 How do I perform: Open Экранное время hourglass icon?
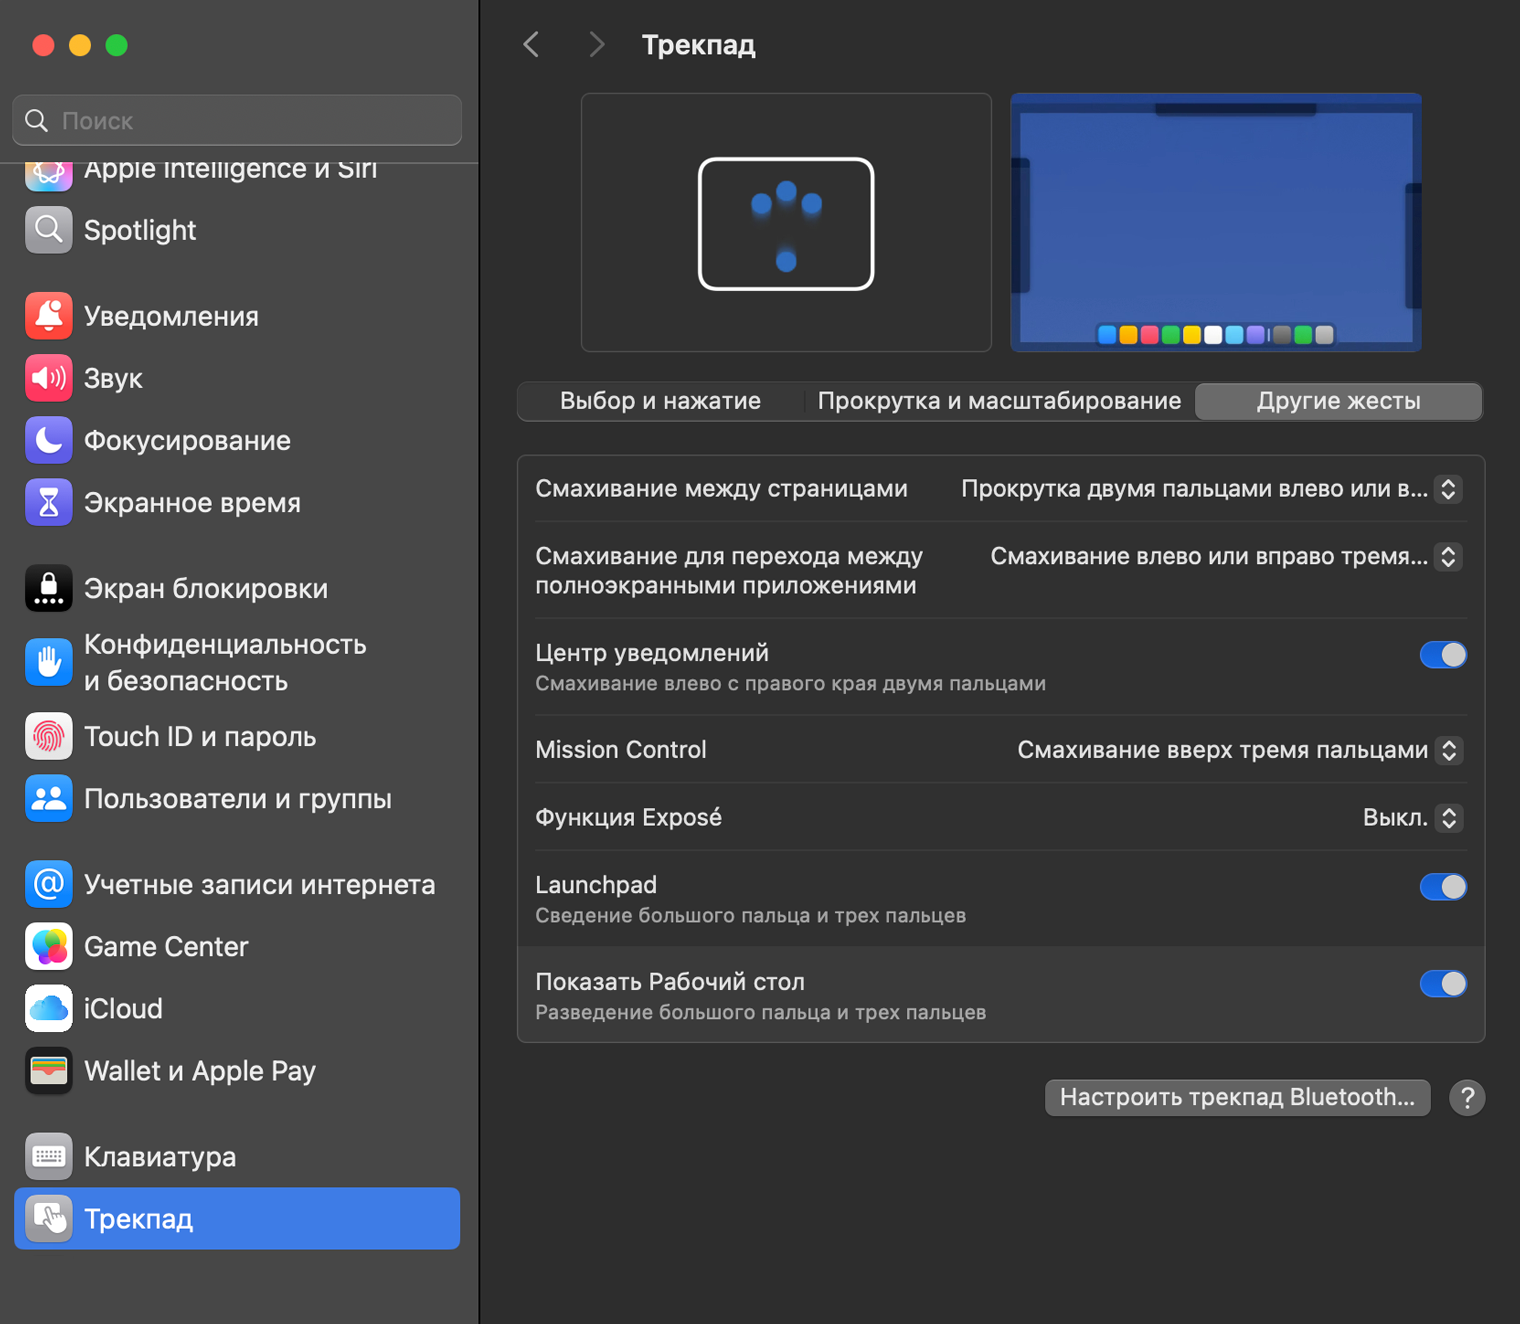48,502
